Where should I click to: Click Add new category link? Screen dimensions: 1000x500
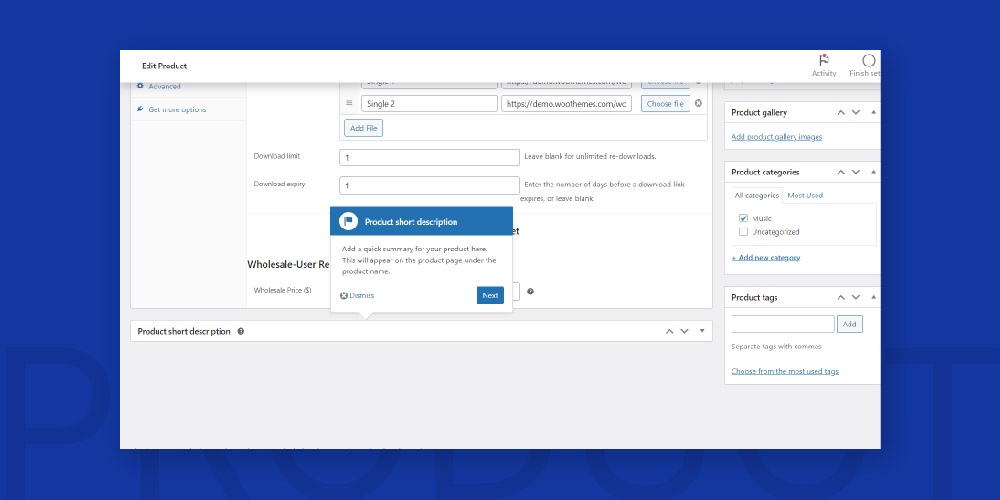[x=766, y=258]
